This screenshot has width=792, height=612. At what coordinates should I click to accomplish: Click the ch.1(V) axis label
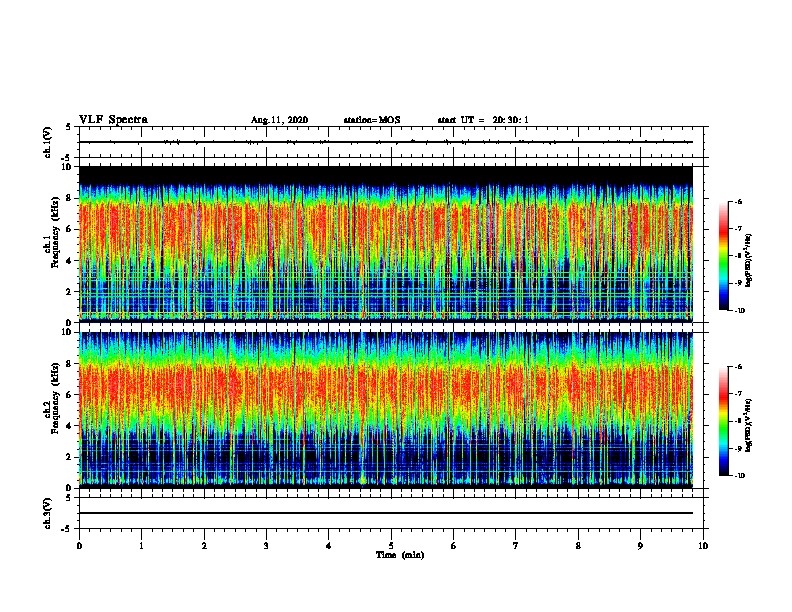click(47, 142)
